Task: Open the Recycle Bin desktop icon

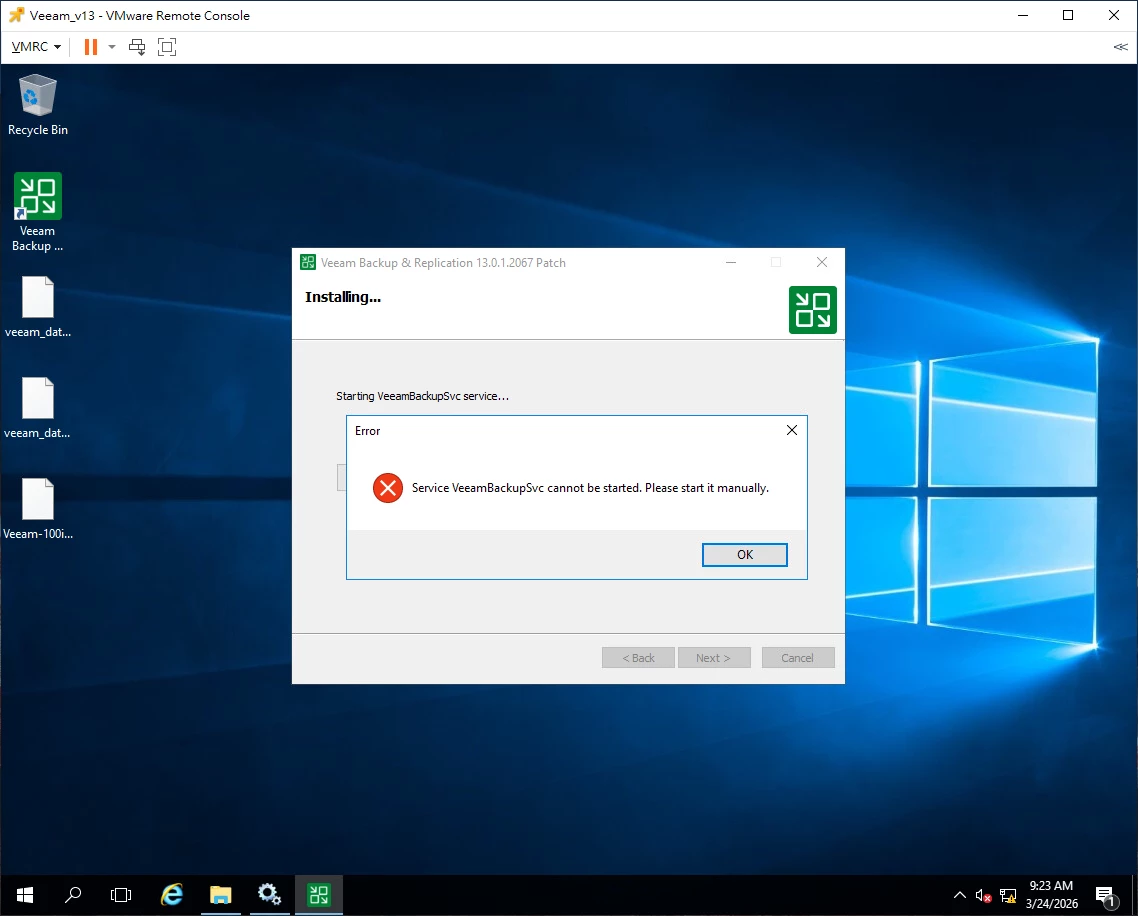Action: (x=38, y=105)
